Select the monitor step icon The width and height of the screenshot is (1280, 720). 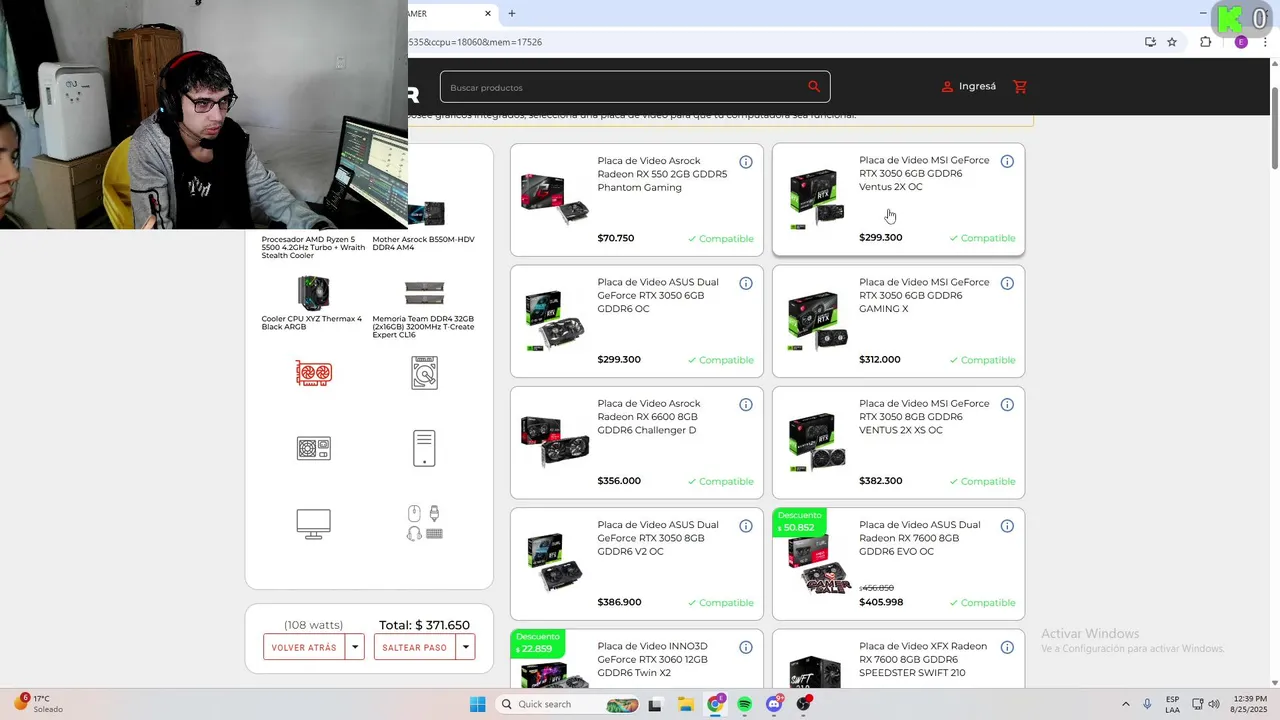tap(314, 524)
